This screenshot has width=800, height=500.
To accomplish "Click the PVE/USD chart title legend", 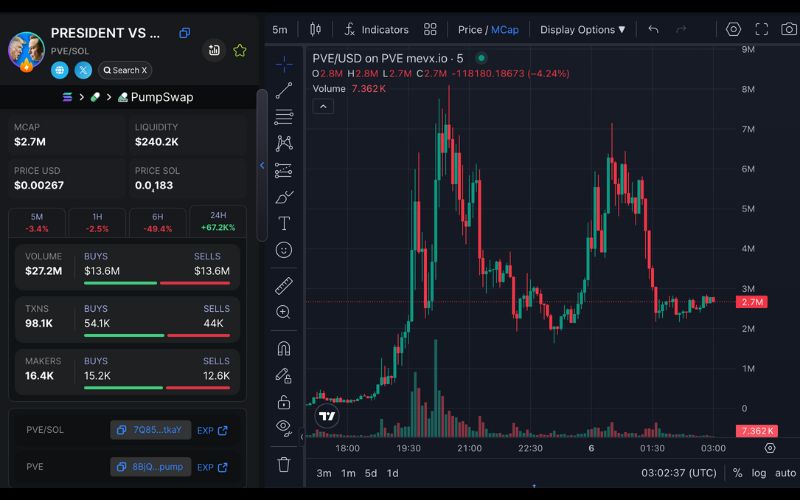I will [388, 59].
